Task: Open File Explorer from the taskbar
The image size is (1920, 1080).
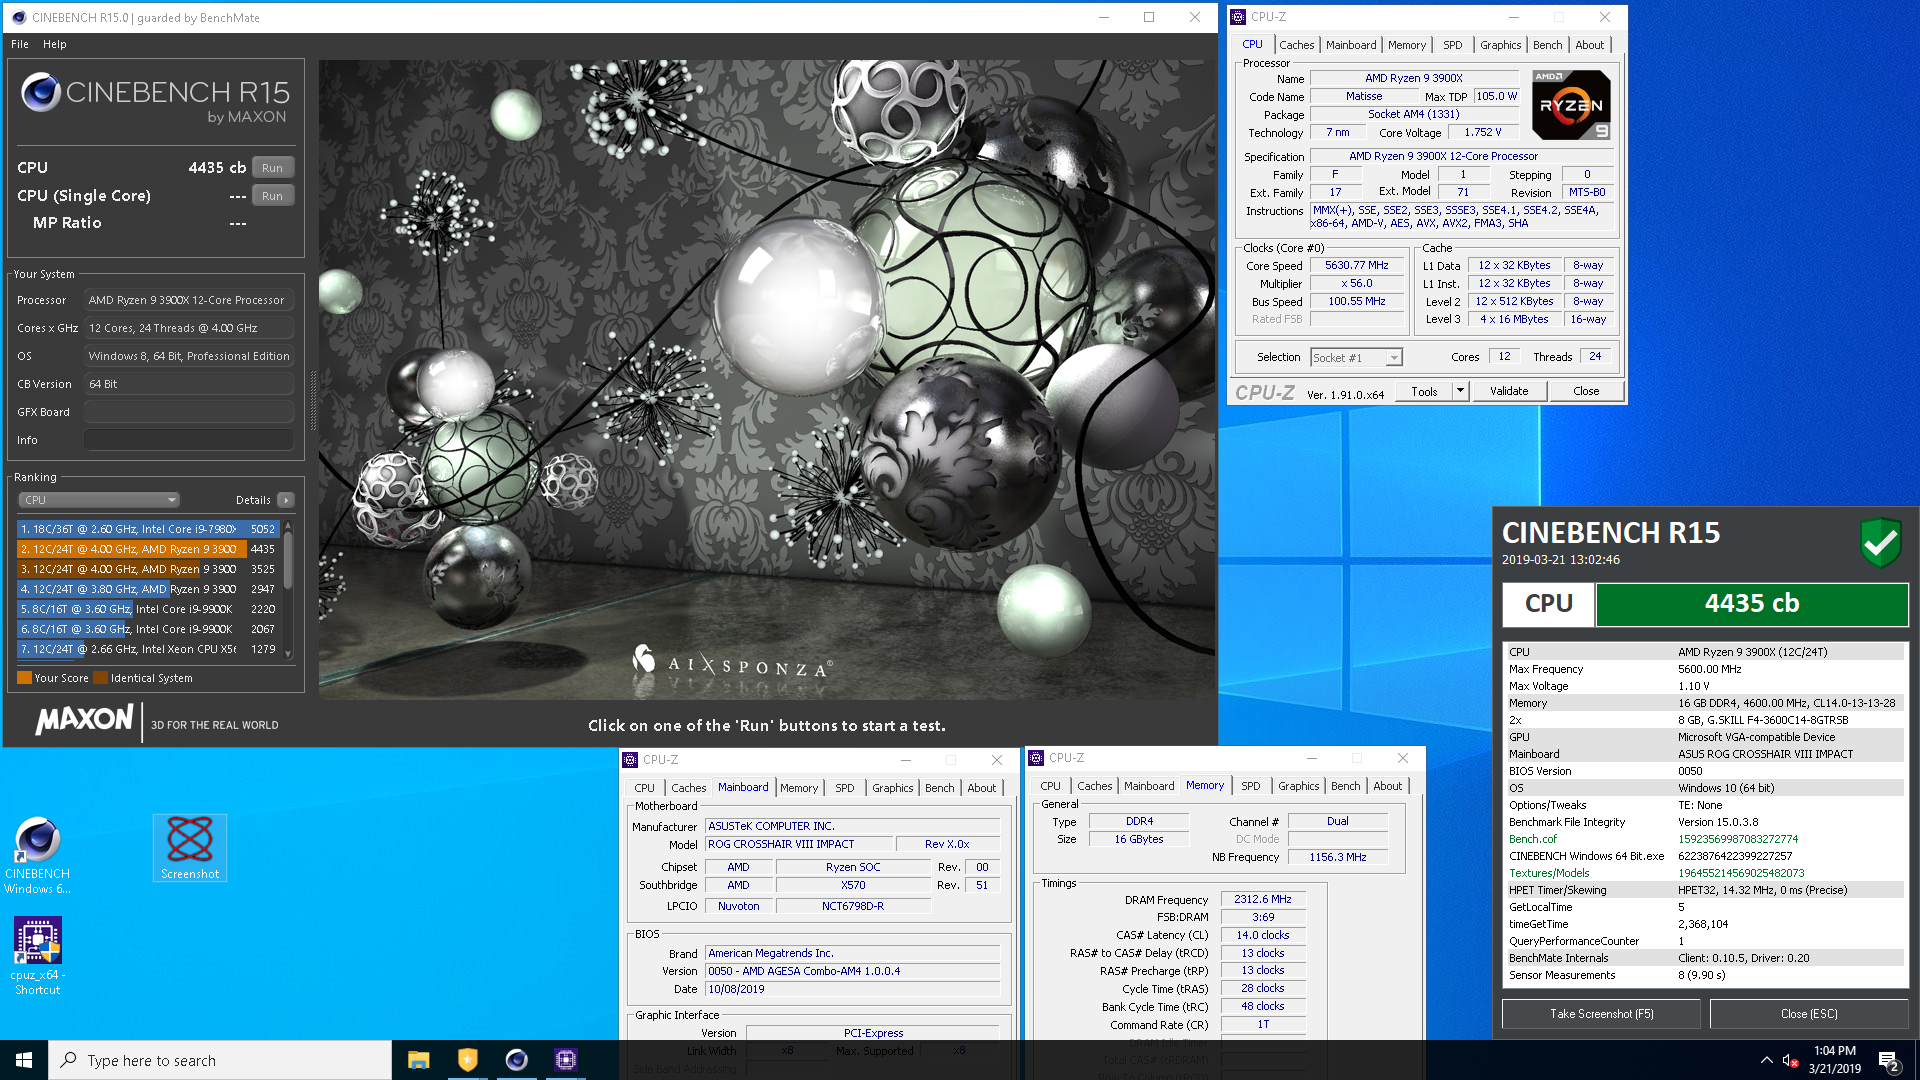Action: pyautogui.click(x=418, y=1060)
